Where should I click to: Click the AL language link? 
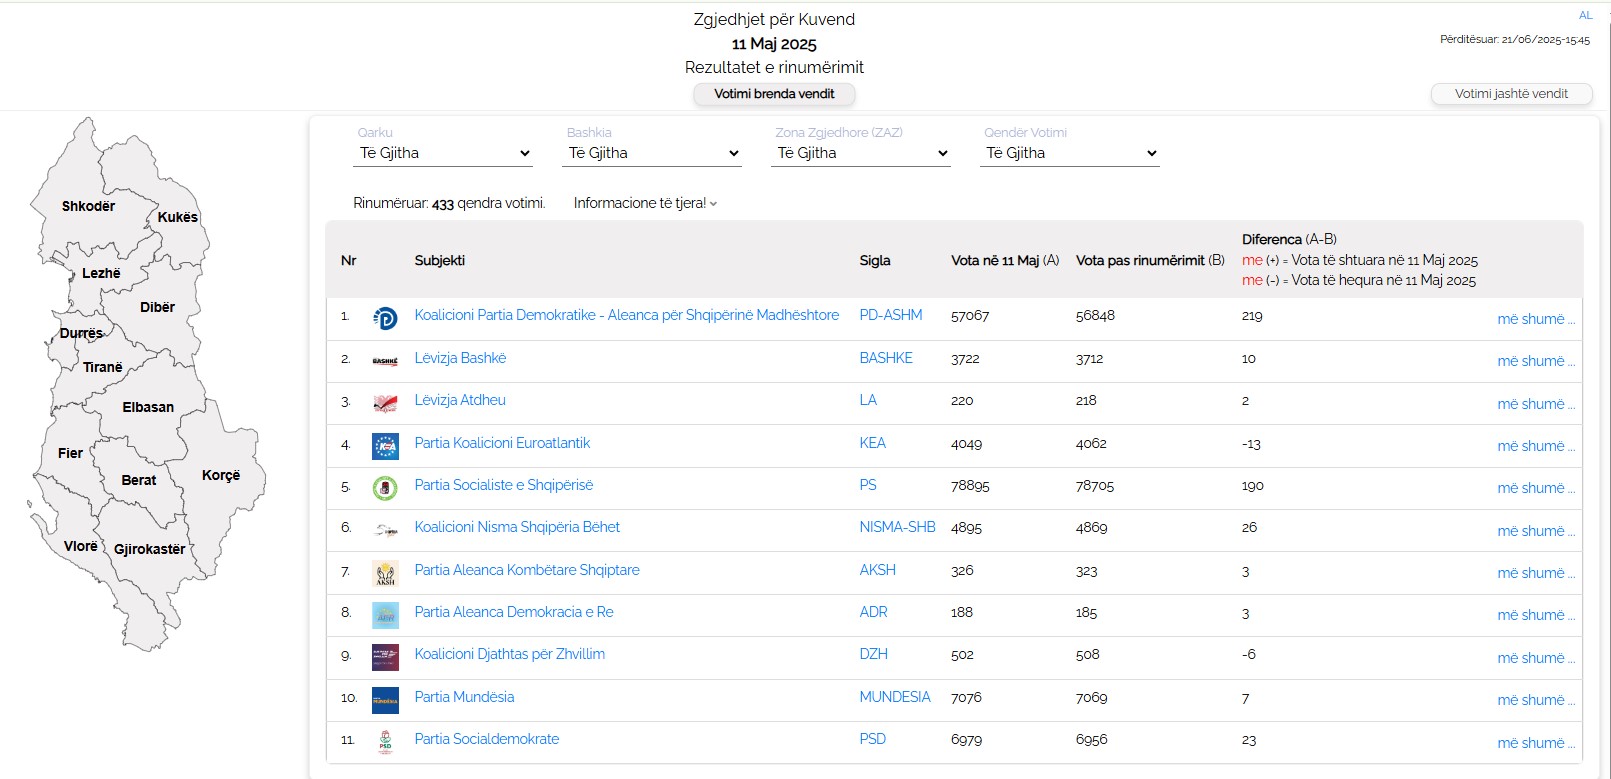(x=1585, y=15)
